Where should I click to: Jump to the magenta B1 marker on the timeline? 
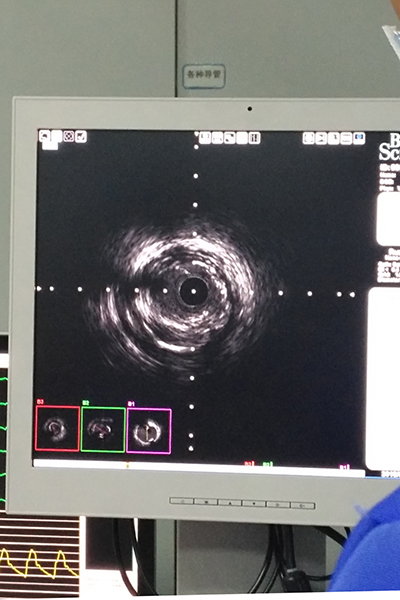click(x=344, y=466)
